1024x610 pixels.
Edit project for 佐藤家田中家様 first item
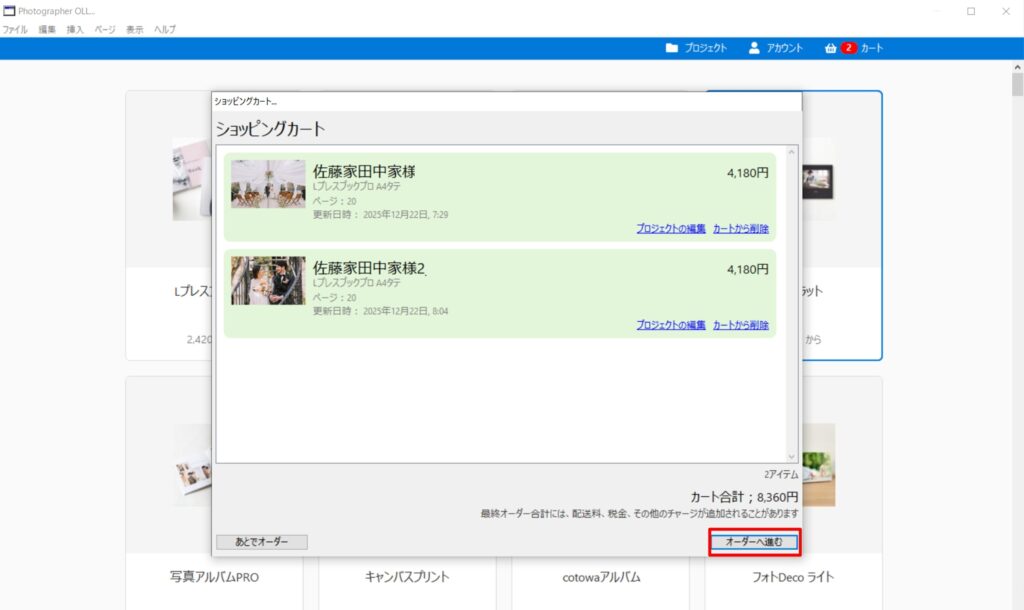point(670,229)
